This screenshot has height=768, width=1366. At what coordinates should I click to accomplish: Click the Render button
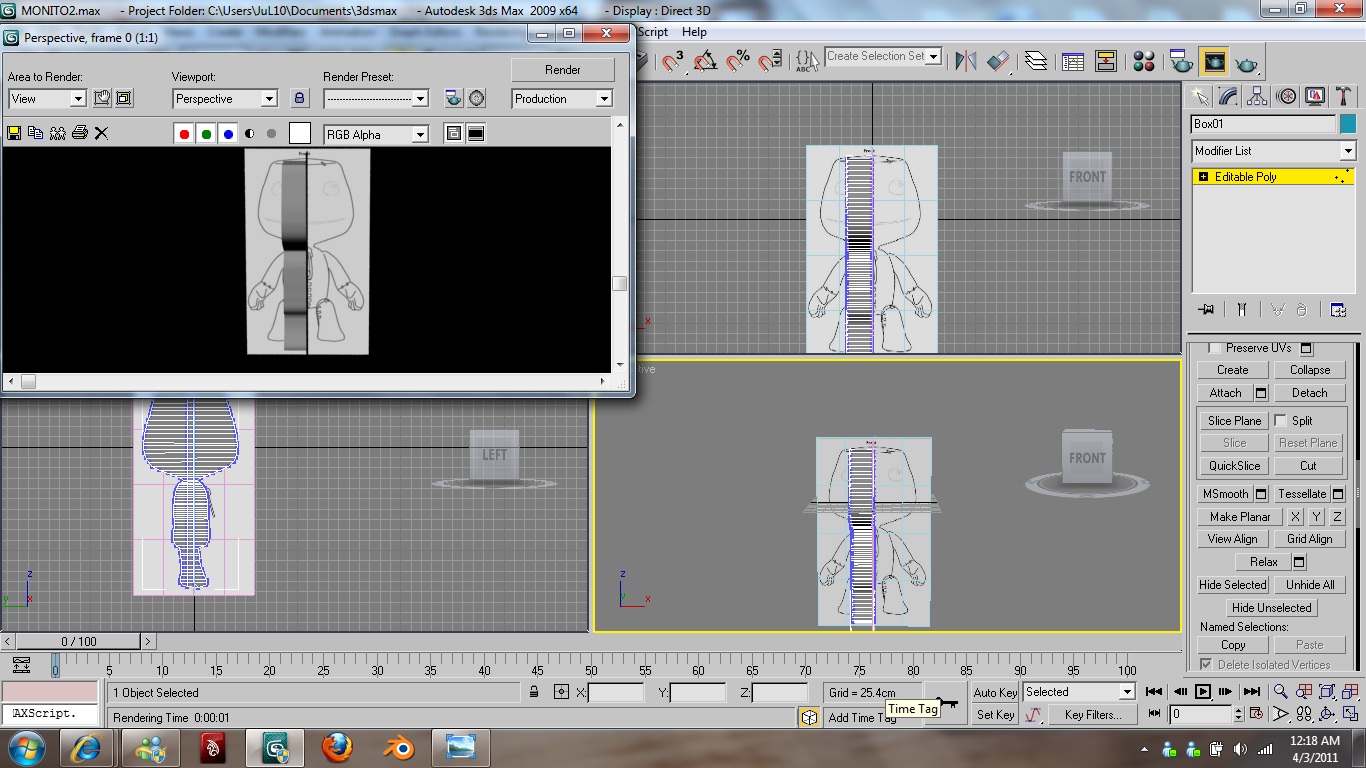click(x=563, y=70)
